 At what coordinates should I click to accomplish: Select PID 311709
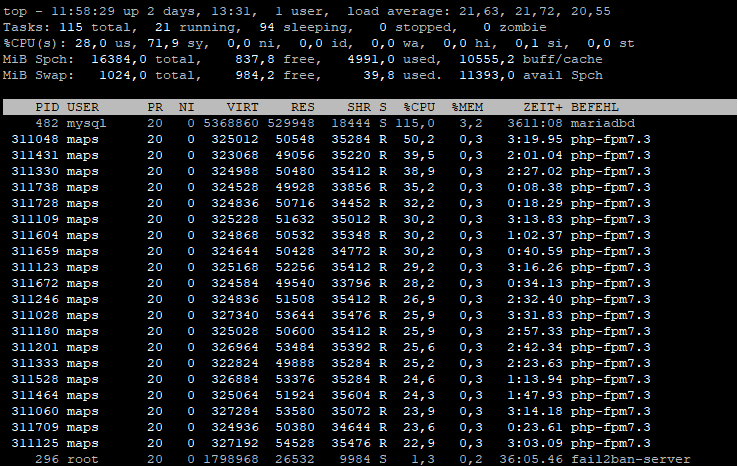[x=35, y=427]
